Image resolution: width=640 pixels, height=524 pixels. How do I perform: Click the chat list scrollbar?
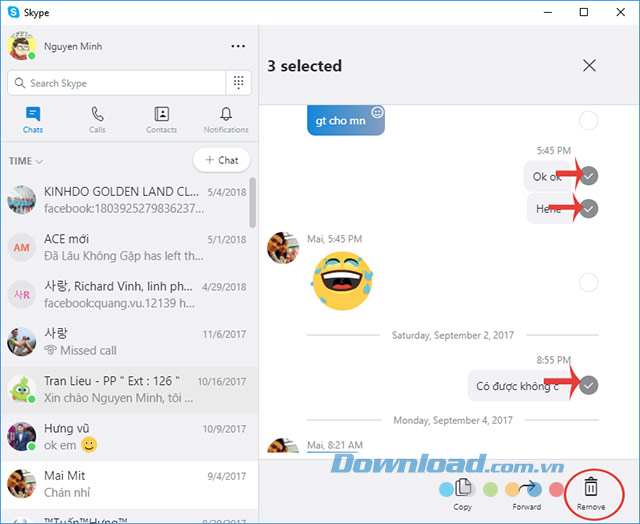click(x=253, y=202)
